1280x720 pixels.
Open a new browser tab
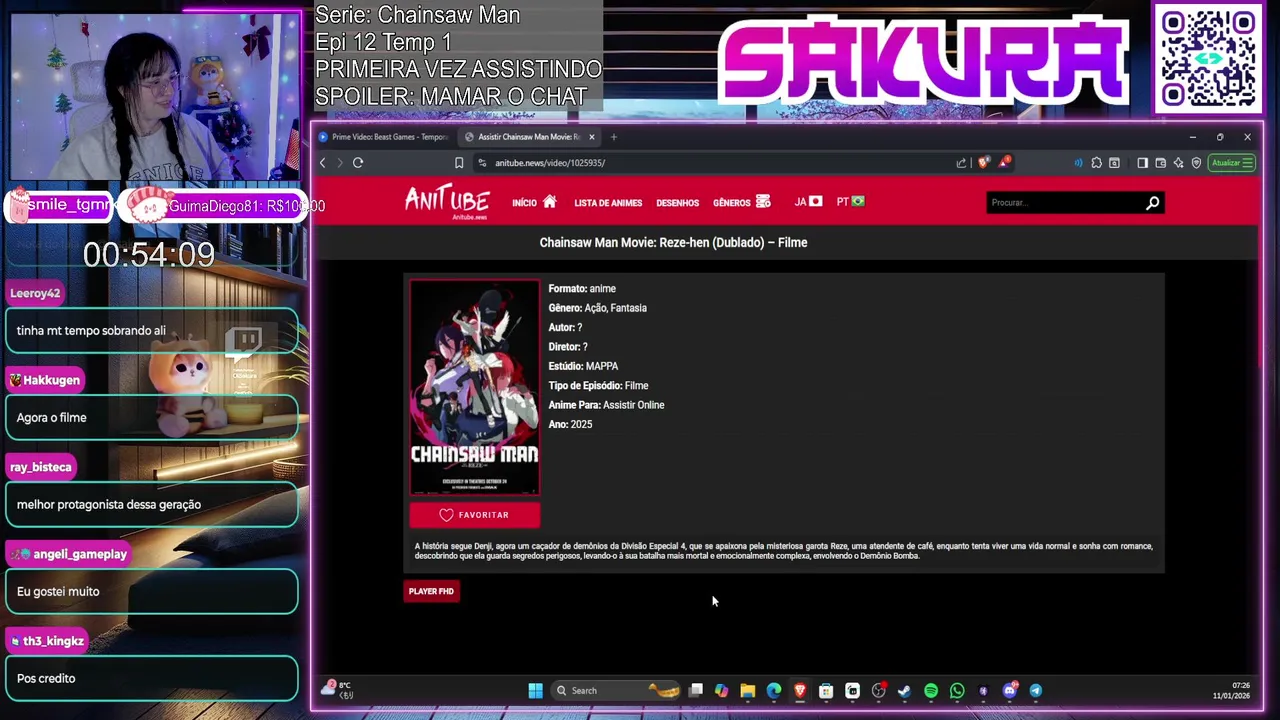click(x=614, y=137)
